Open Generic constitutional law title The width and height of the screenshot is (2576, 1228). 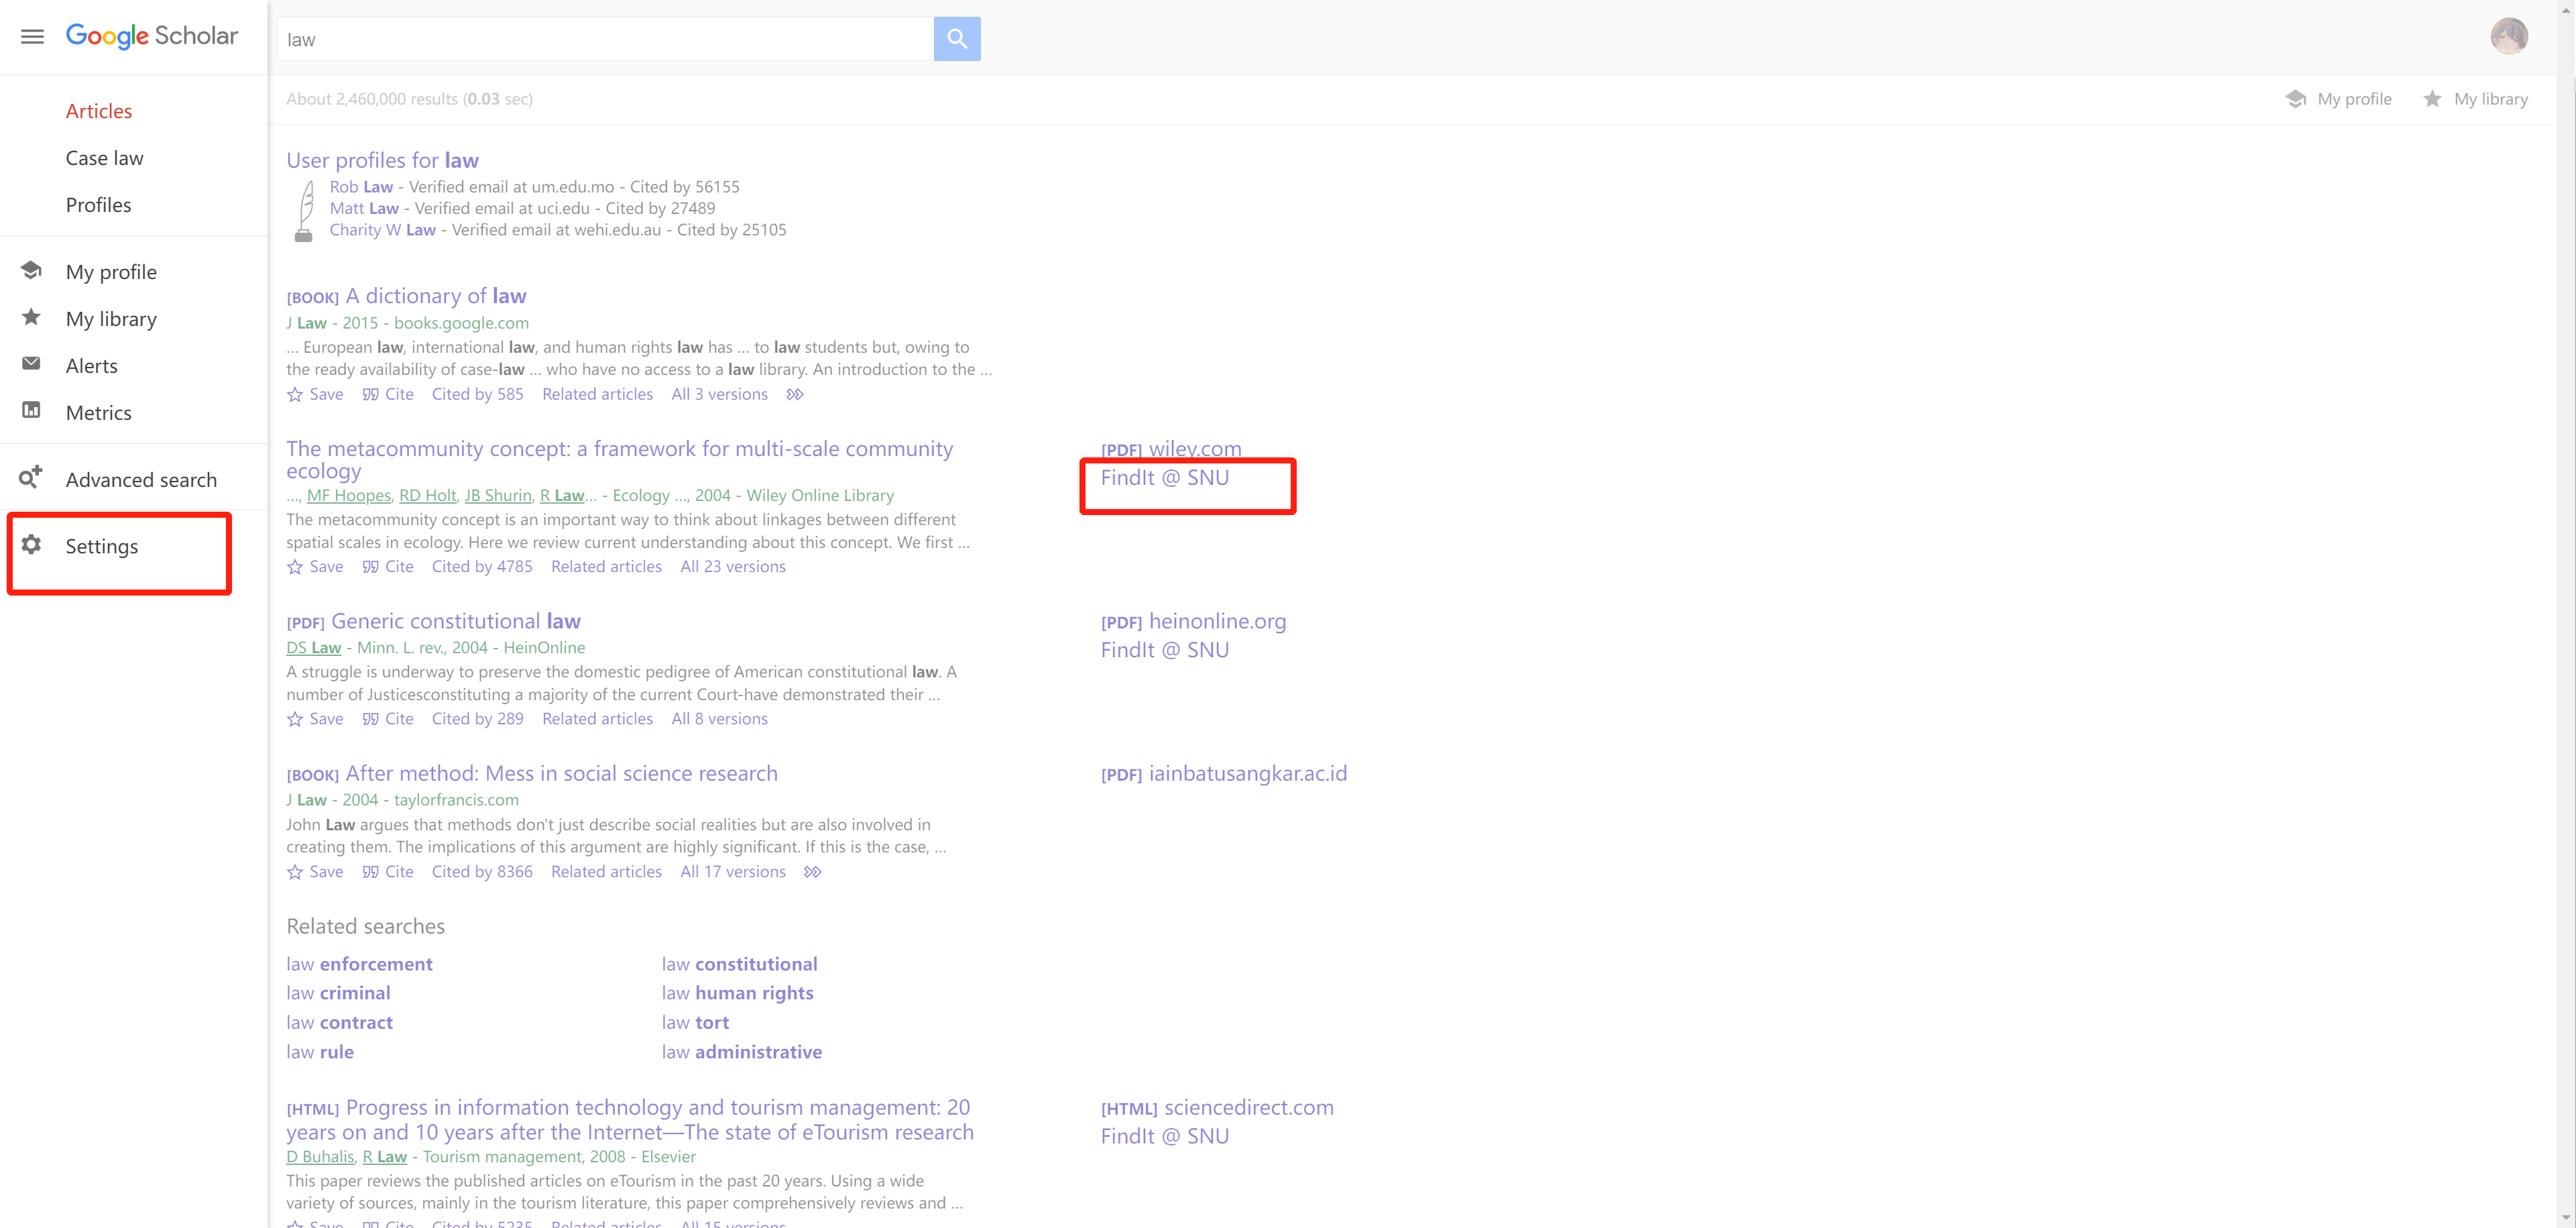coord(456,621)
